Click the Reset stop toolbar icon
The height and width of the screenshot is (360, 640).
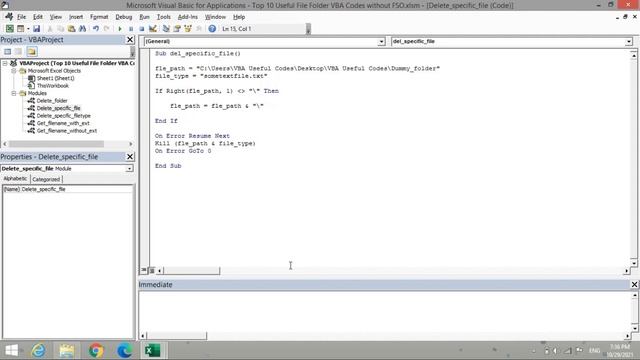[142, 29]
